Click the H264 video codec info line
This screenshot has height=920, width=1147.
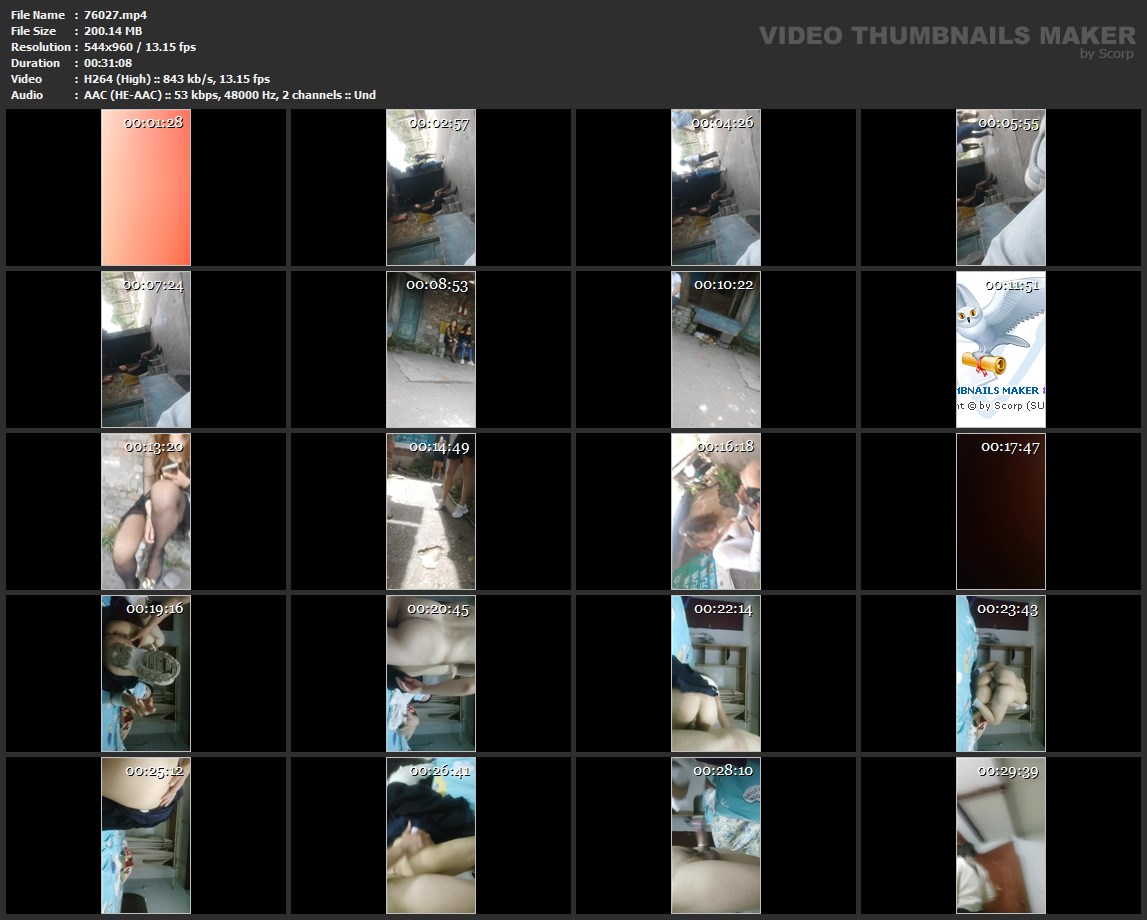[x=177, y=79]
